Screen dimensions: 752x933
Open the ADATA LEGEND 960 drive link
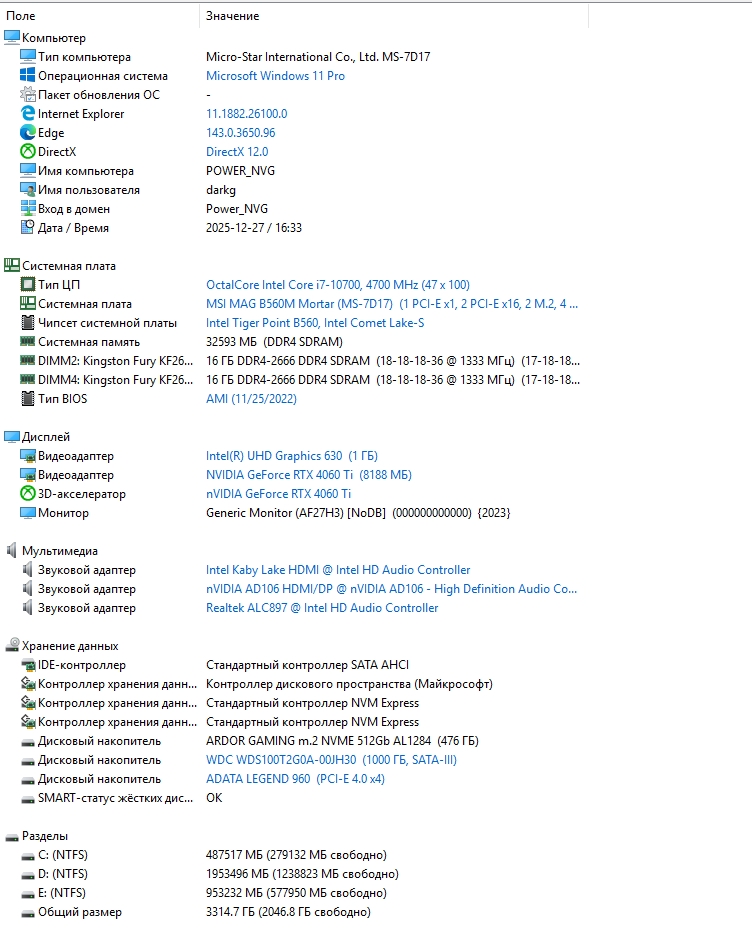coord(296,779)
